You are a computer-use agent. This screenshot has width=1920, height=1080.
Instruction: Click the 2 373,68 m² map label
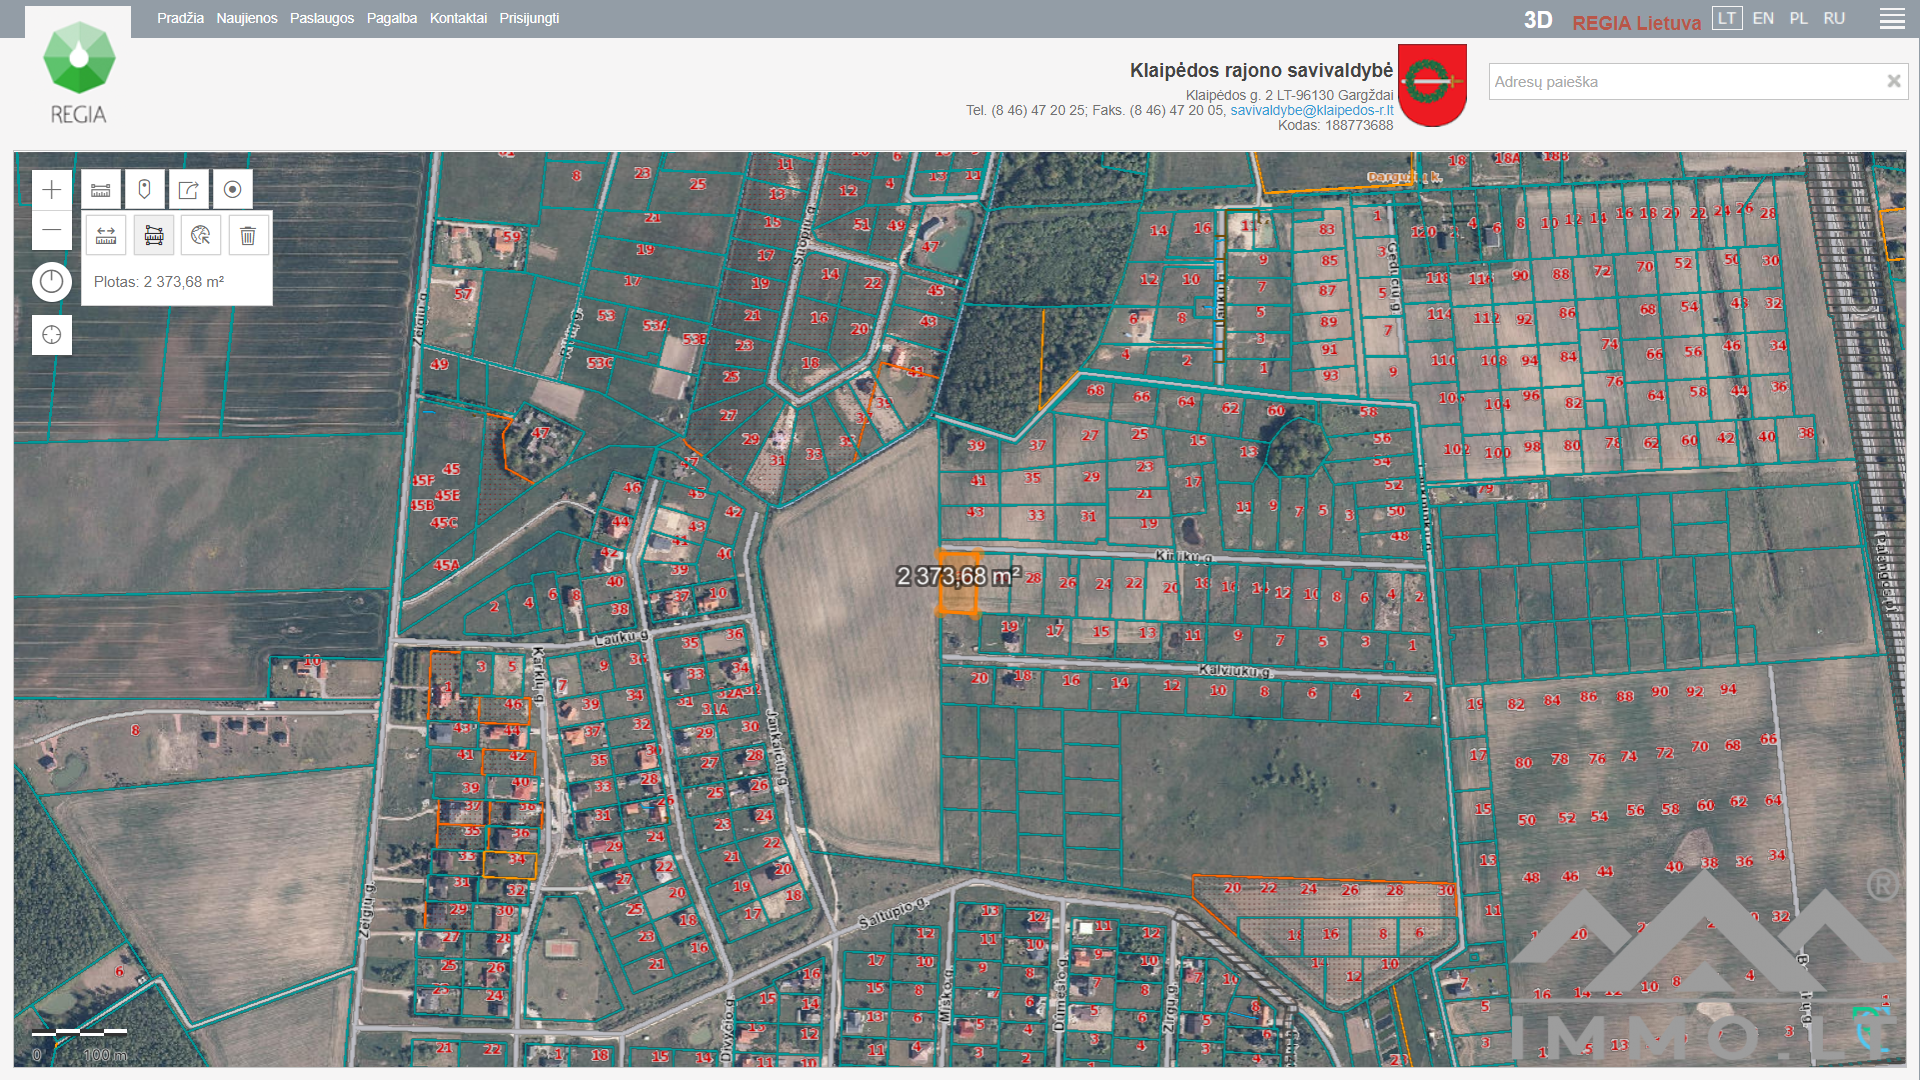pos(959,576)
